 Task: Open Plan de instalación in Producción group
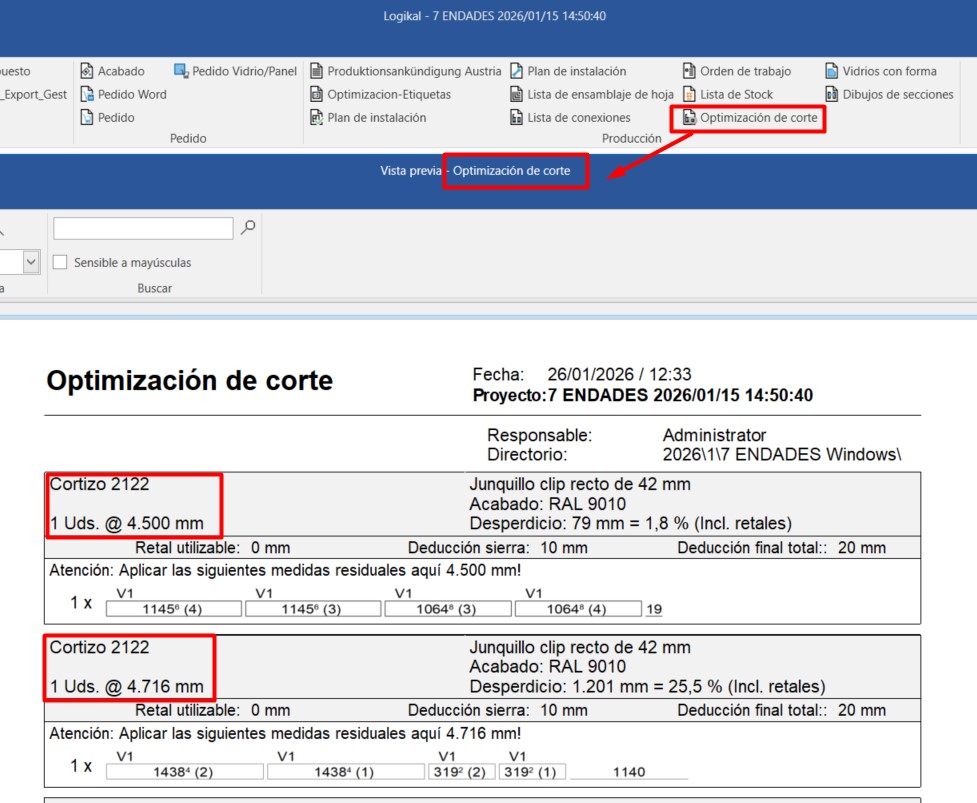[x=568, y=71]
